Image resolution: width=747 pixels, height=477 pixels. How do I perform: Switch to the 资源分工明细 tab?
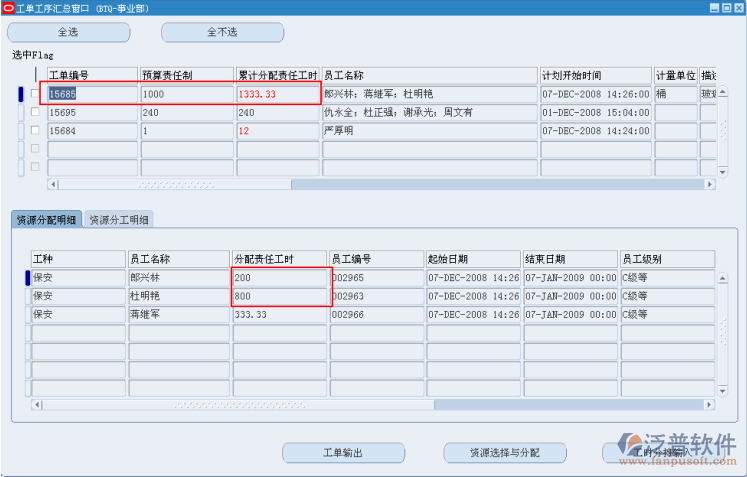119,220
